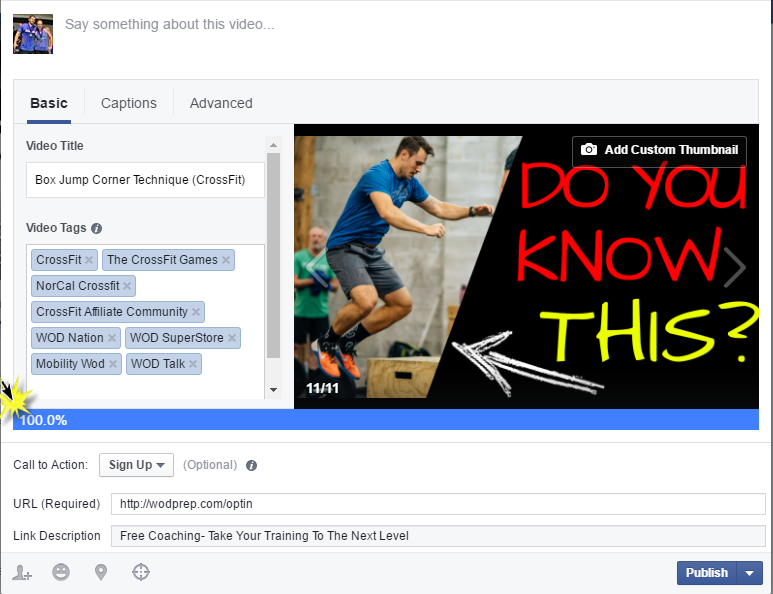Remove the WOD Nation tag
Viewport: 773px width, 594px height.
click(112, 338)
